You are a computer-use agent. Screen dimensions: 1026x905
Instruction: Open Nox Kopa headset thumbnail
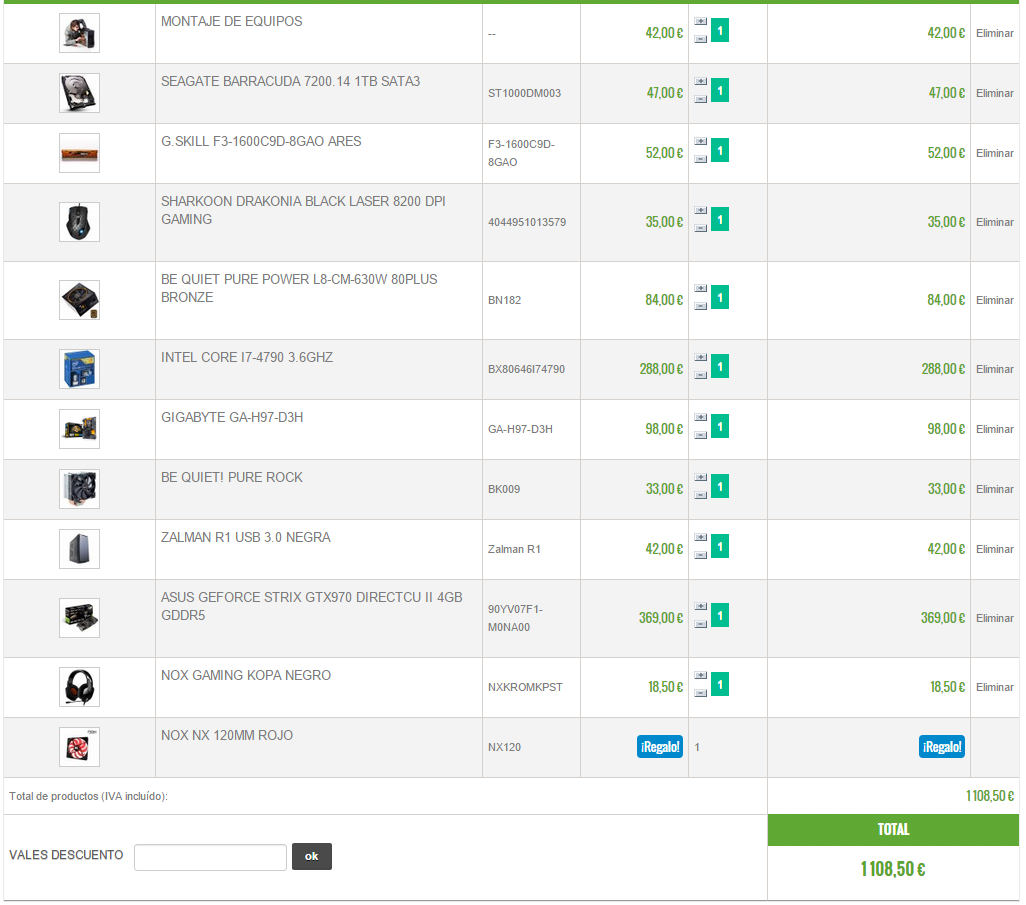pyautogui.click(x=79, y=687)
